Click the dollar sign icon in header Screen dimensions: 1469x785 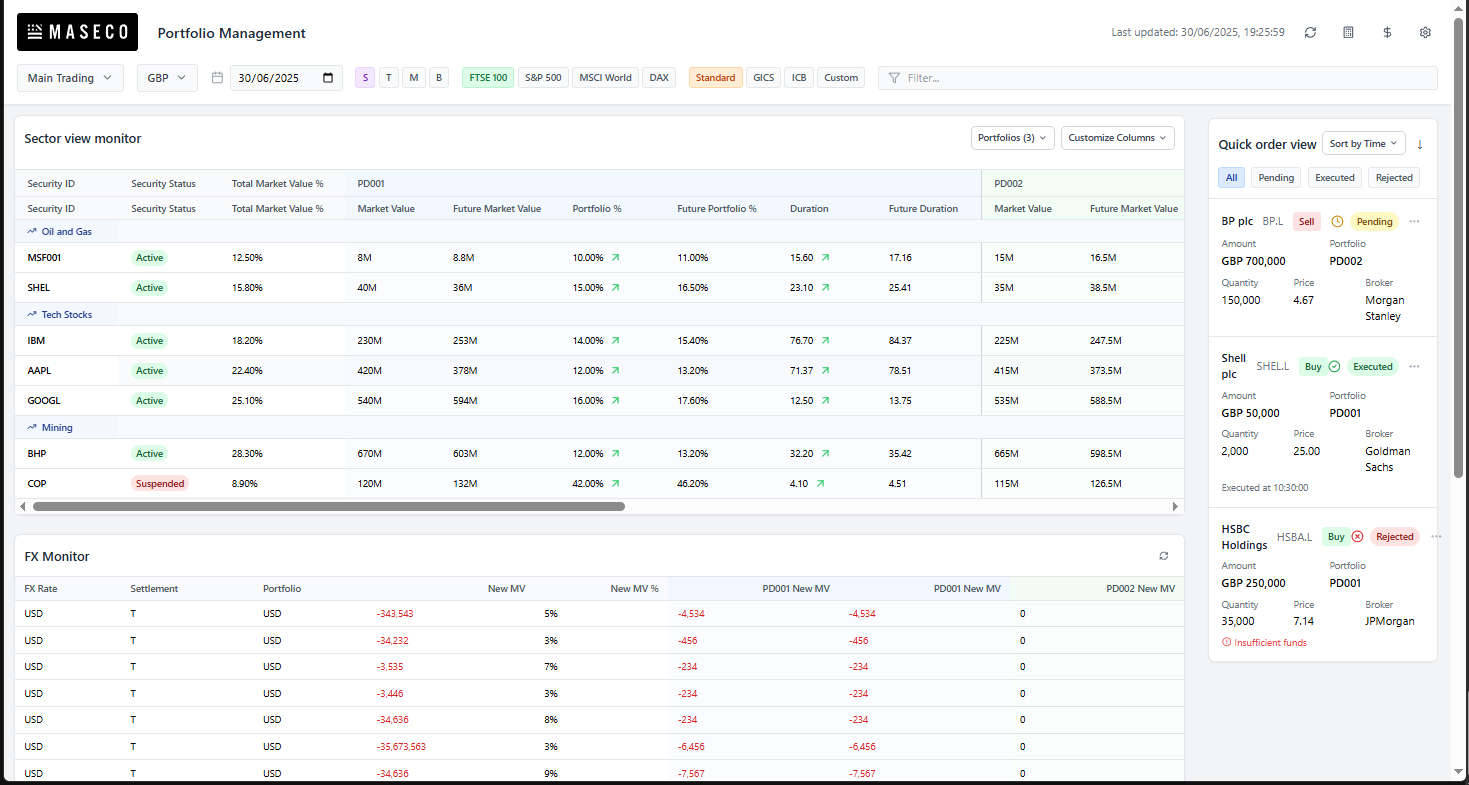coord(1387,32)
